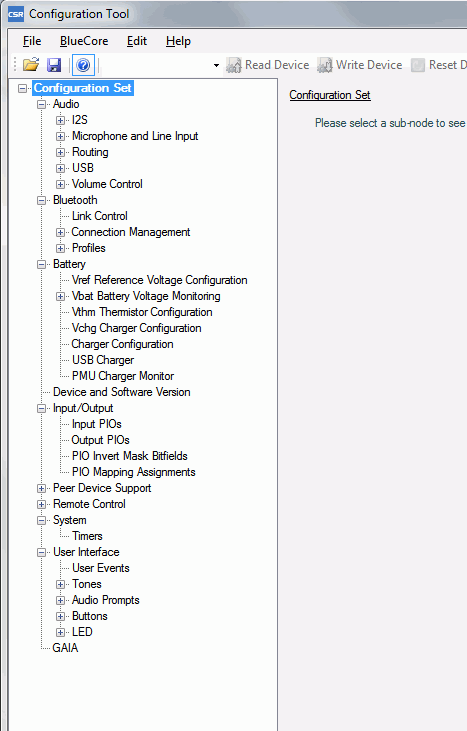Expand the Buttons node
Image resolution: width=467 pixels, height=731 pixels.
[61, 616]
